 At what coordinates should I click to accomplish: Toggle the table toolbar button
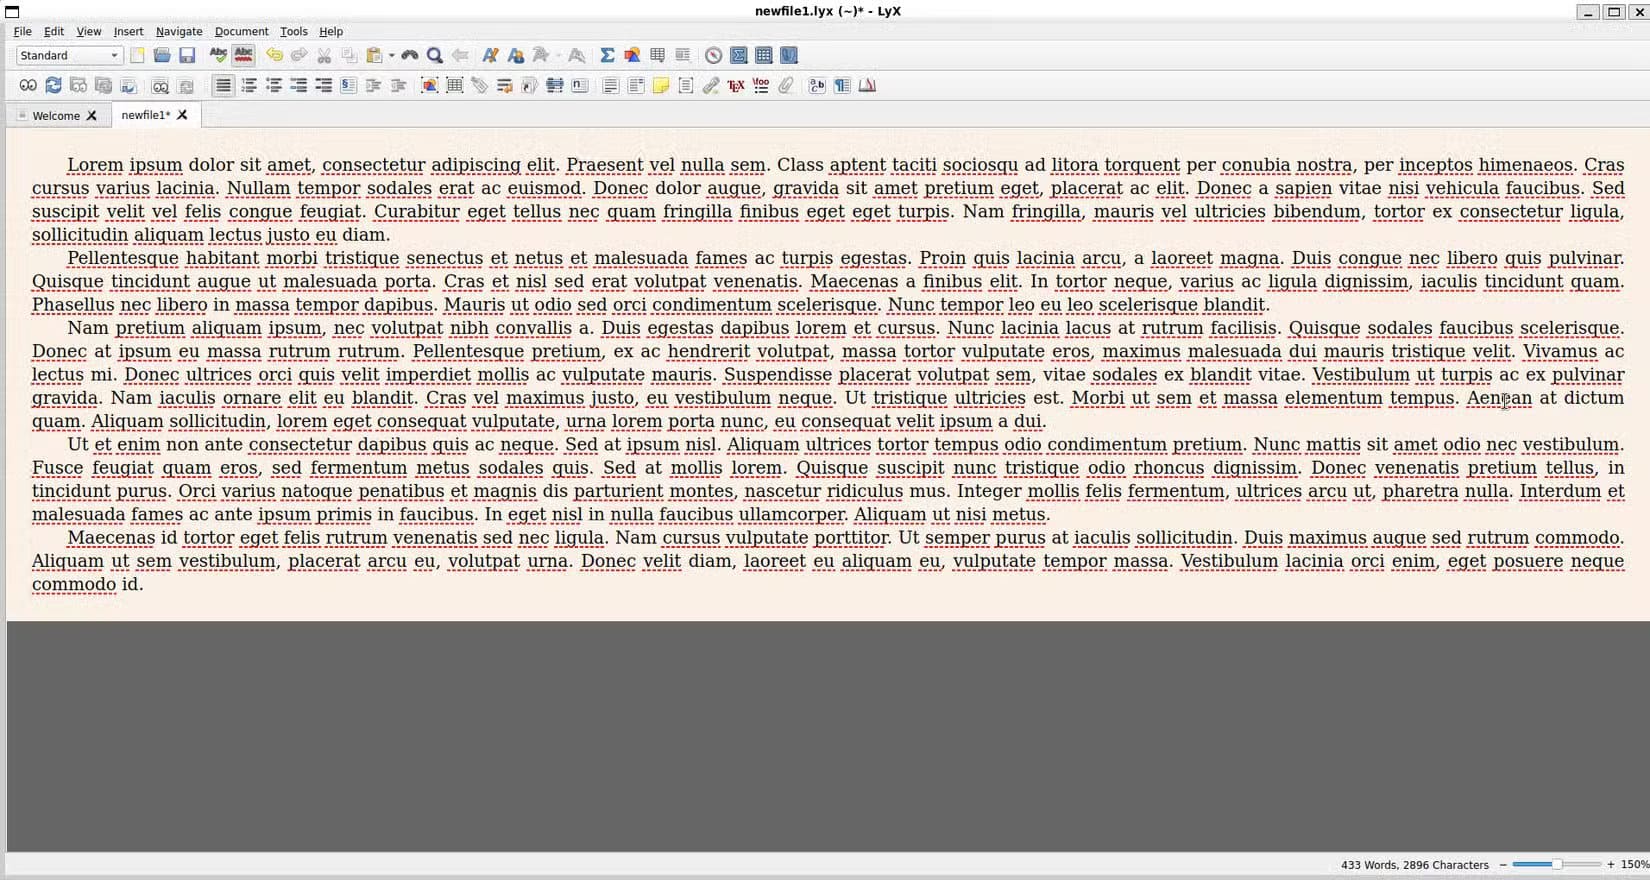pyautogui.click(x=764, y=56)
